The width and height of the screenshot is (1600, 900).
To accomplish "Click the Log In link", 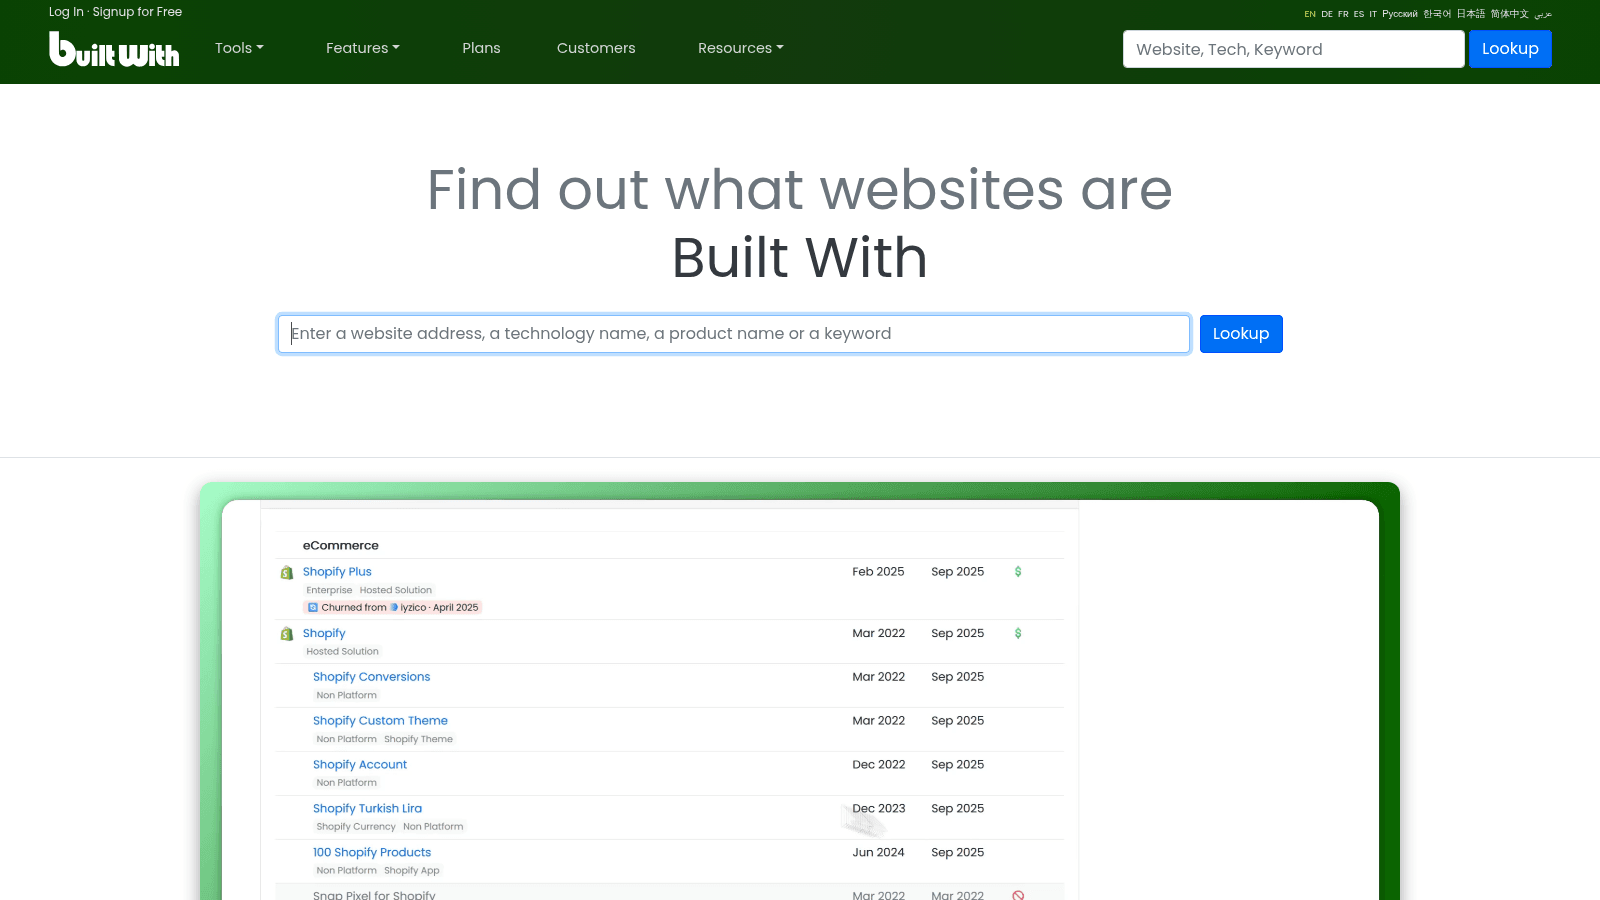I will tap(66, 12).
